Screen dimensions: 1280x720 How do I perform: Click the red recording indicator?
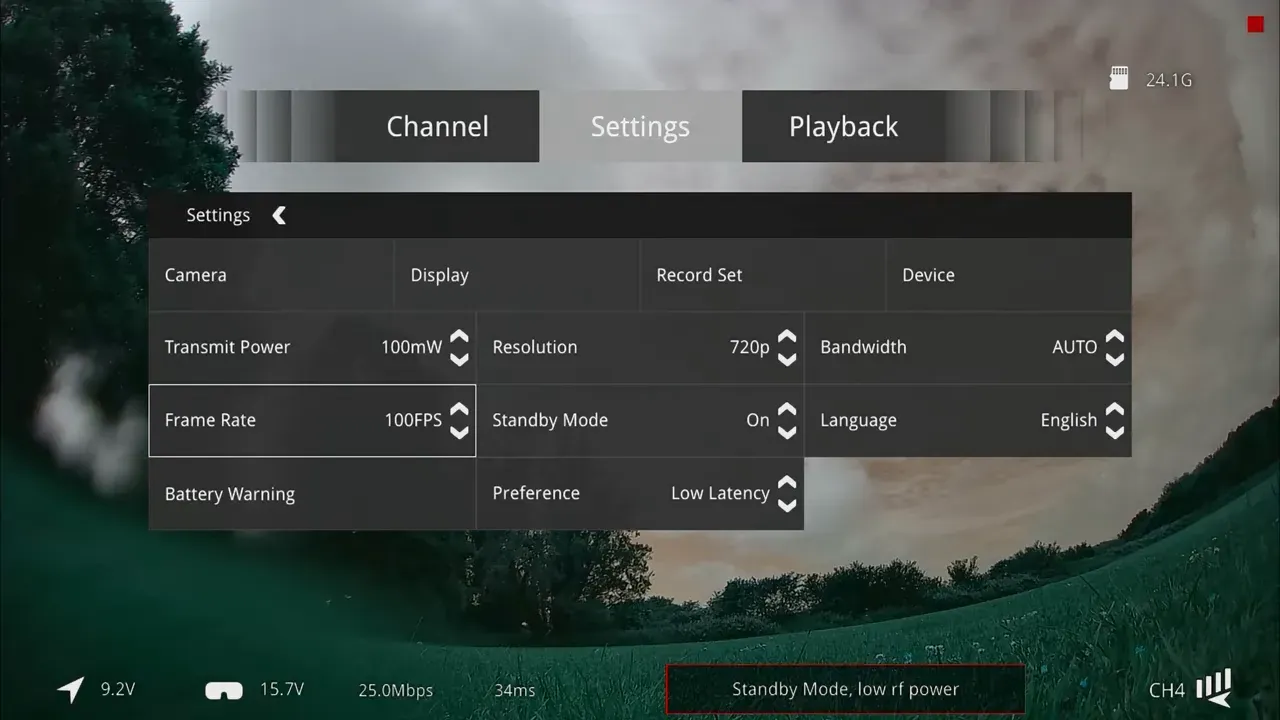[1255, 25]
